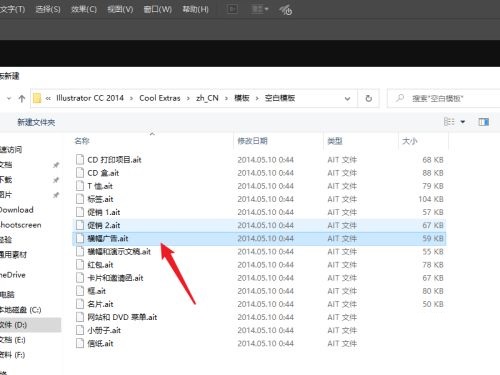Click the 空白模板 breadcrumb
The width and height of the screenshot is (500, 375).
[280, 98]
